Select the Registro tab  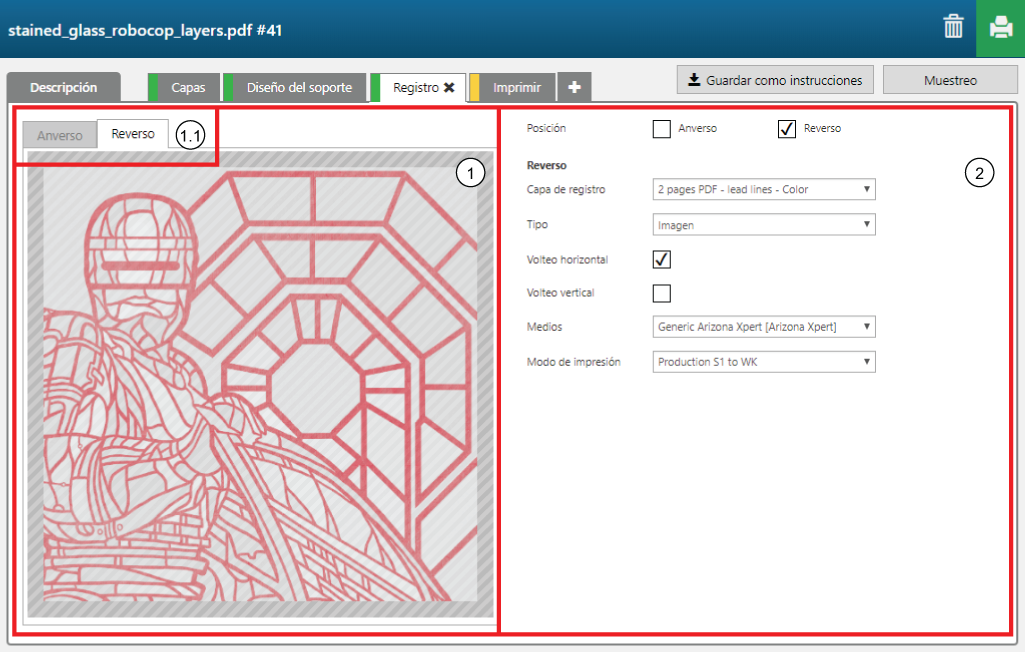[416, 88]
